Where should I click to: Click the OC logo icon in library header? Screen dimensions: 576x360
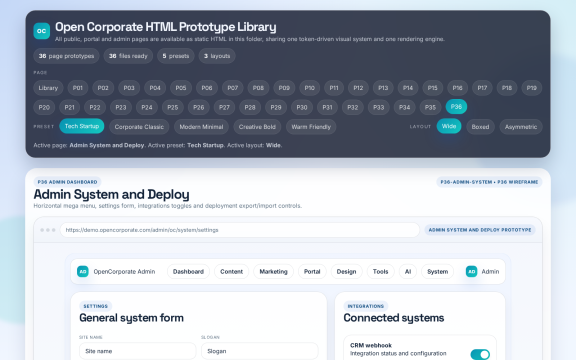[42, 31]
